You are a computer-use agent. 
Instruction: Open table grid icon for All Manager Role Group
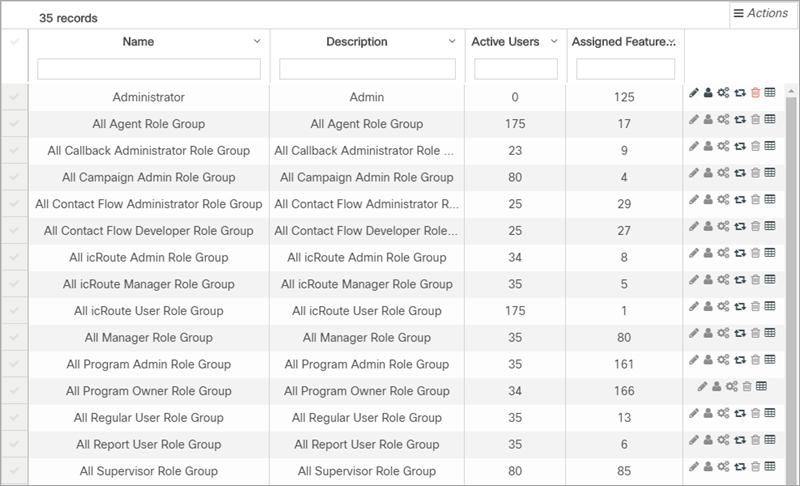point(770,333)
